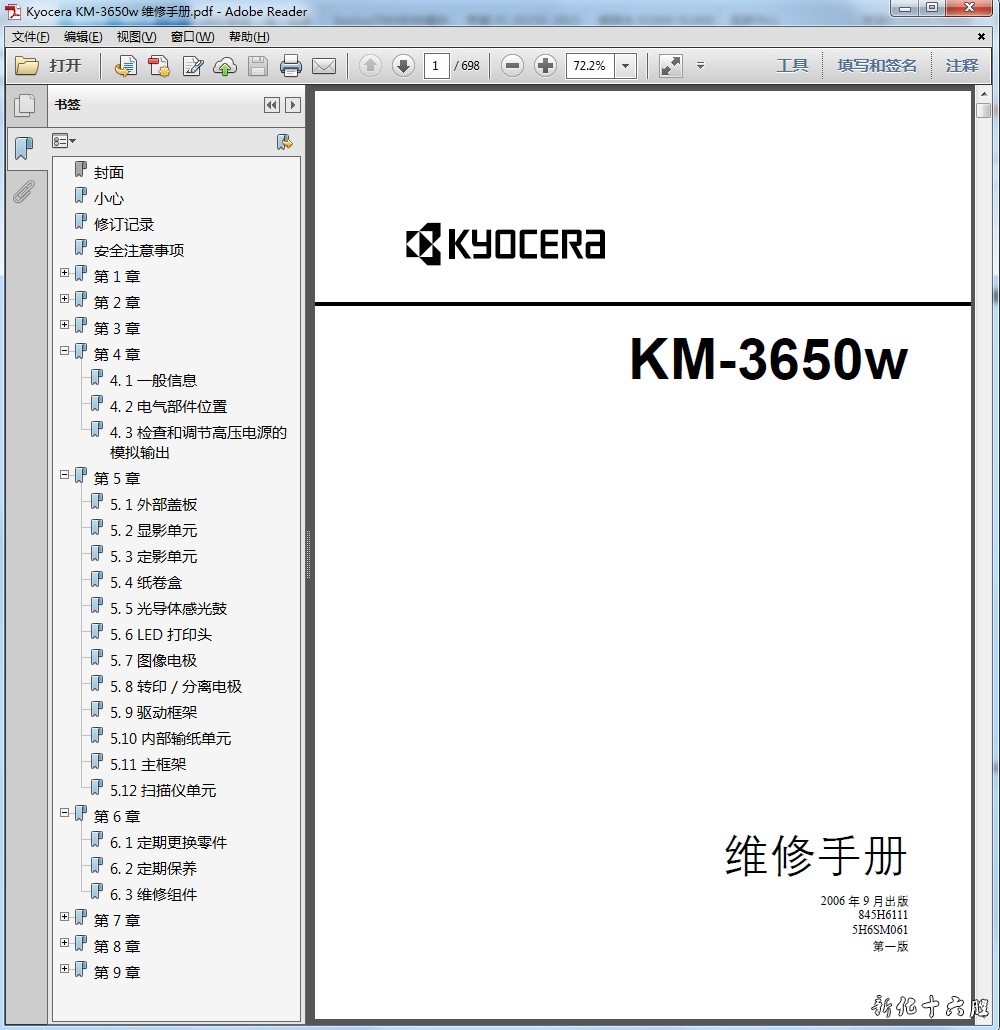Collapse the 第 5 章 bookmark
The width and height of the screenshot is (1000, 1030).
click(x=64, y=475)
